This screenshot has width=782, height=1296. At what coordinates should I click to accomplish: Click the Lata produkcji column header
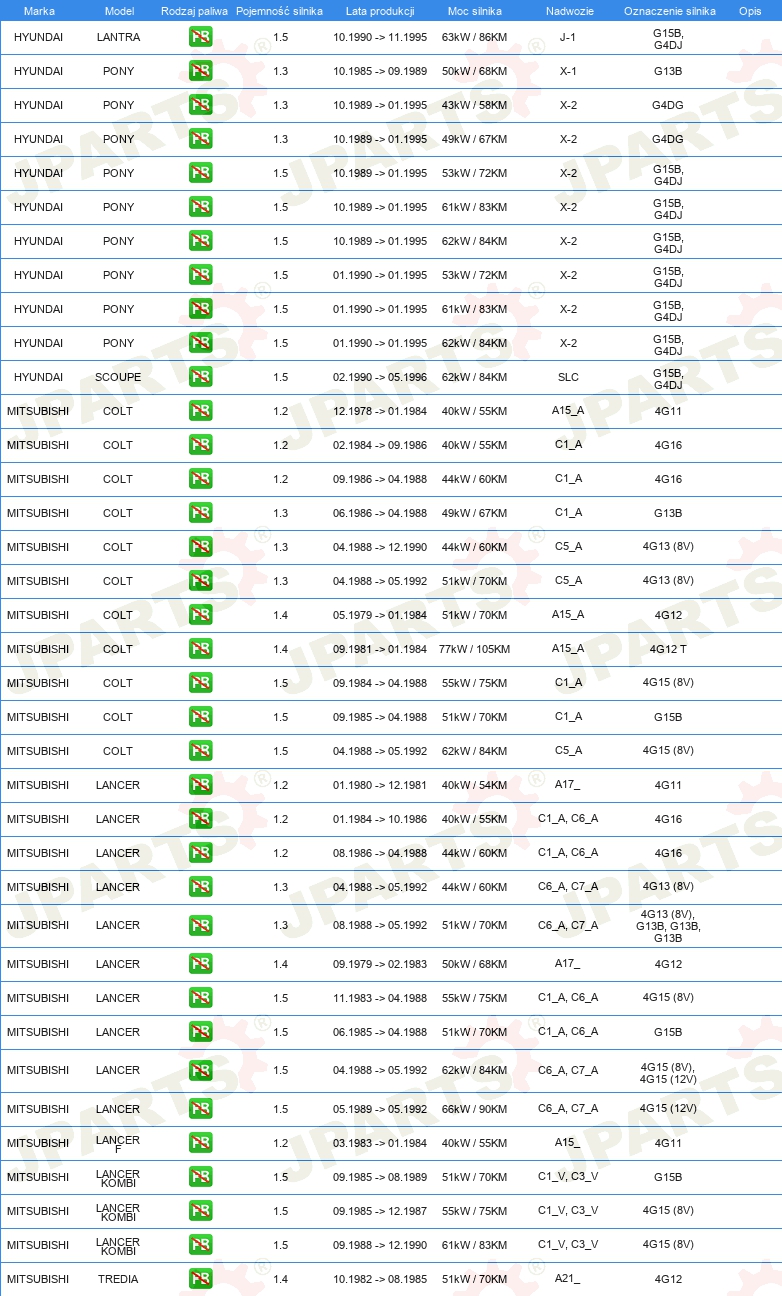coord(380,11)
